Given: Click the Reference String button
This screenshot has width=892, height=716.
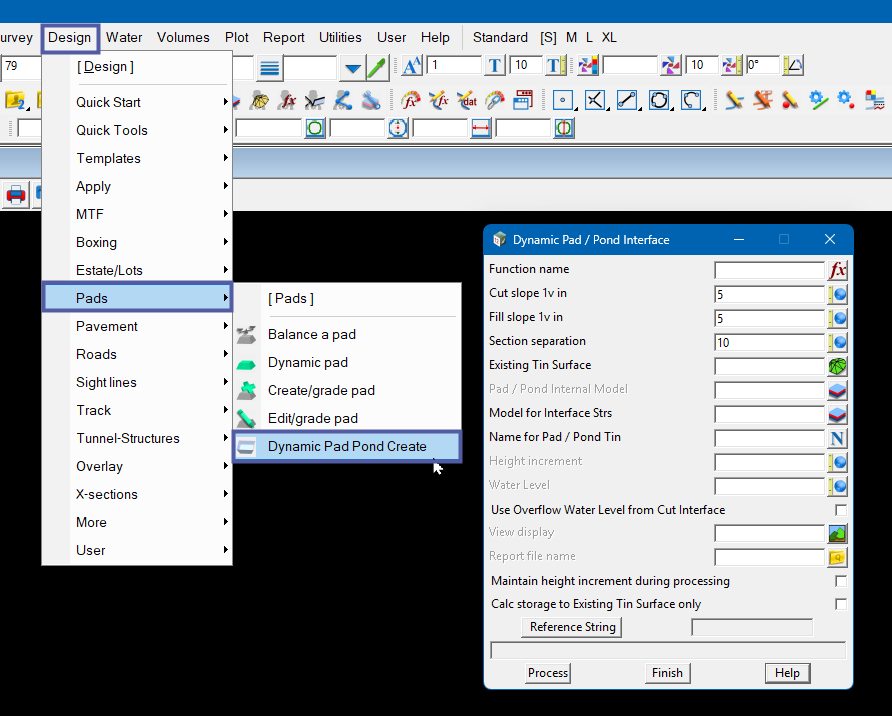Looking at the screenshot, I should point(573,627).
